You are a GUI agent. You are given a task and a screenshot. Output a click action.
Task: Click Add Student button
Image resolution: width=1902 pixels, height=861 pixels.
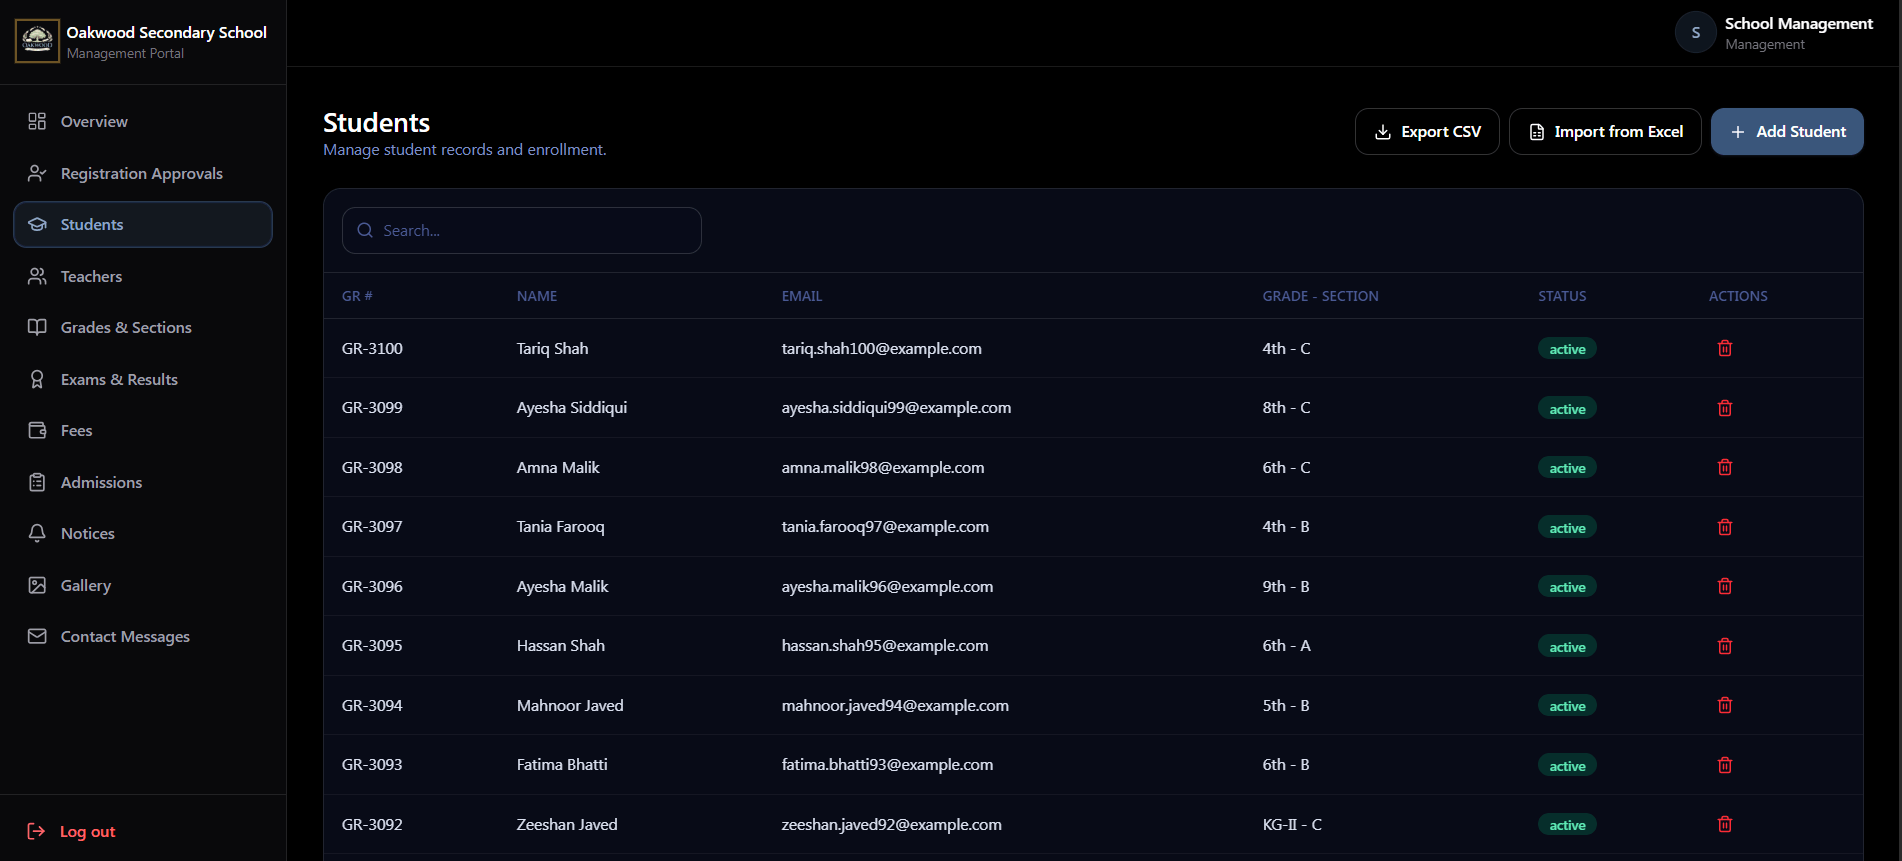point(1787,132)
